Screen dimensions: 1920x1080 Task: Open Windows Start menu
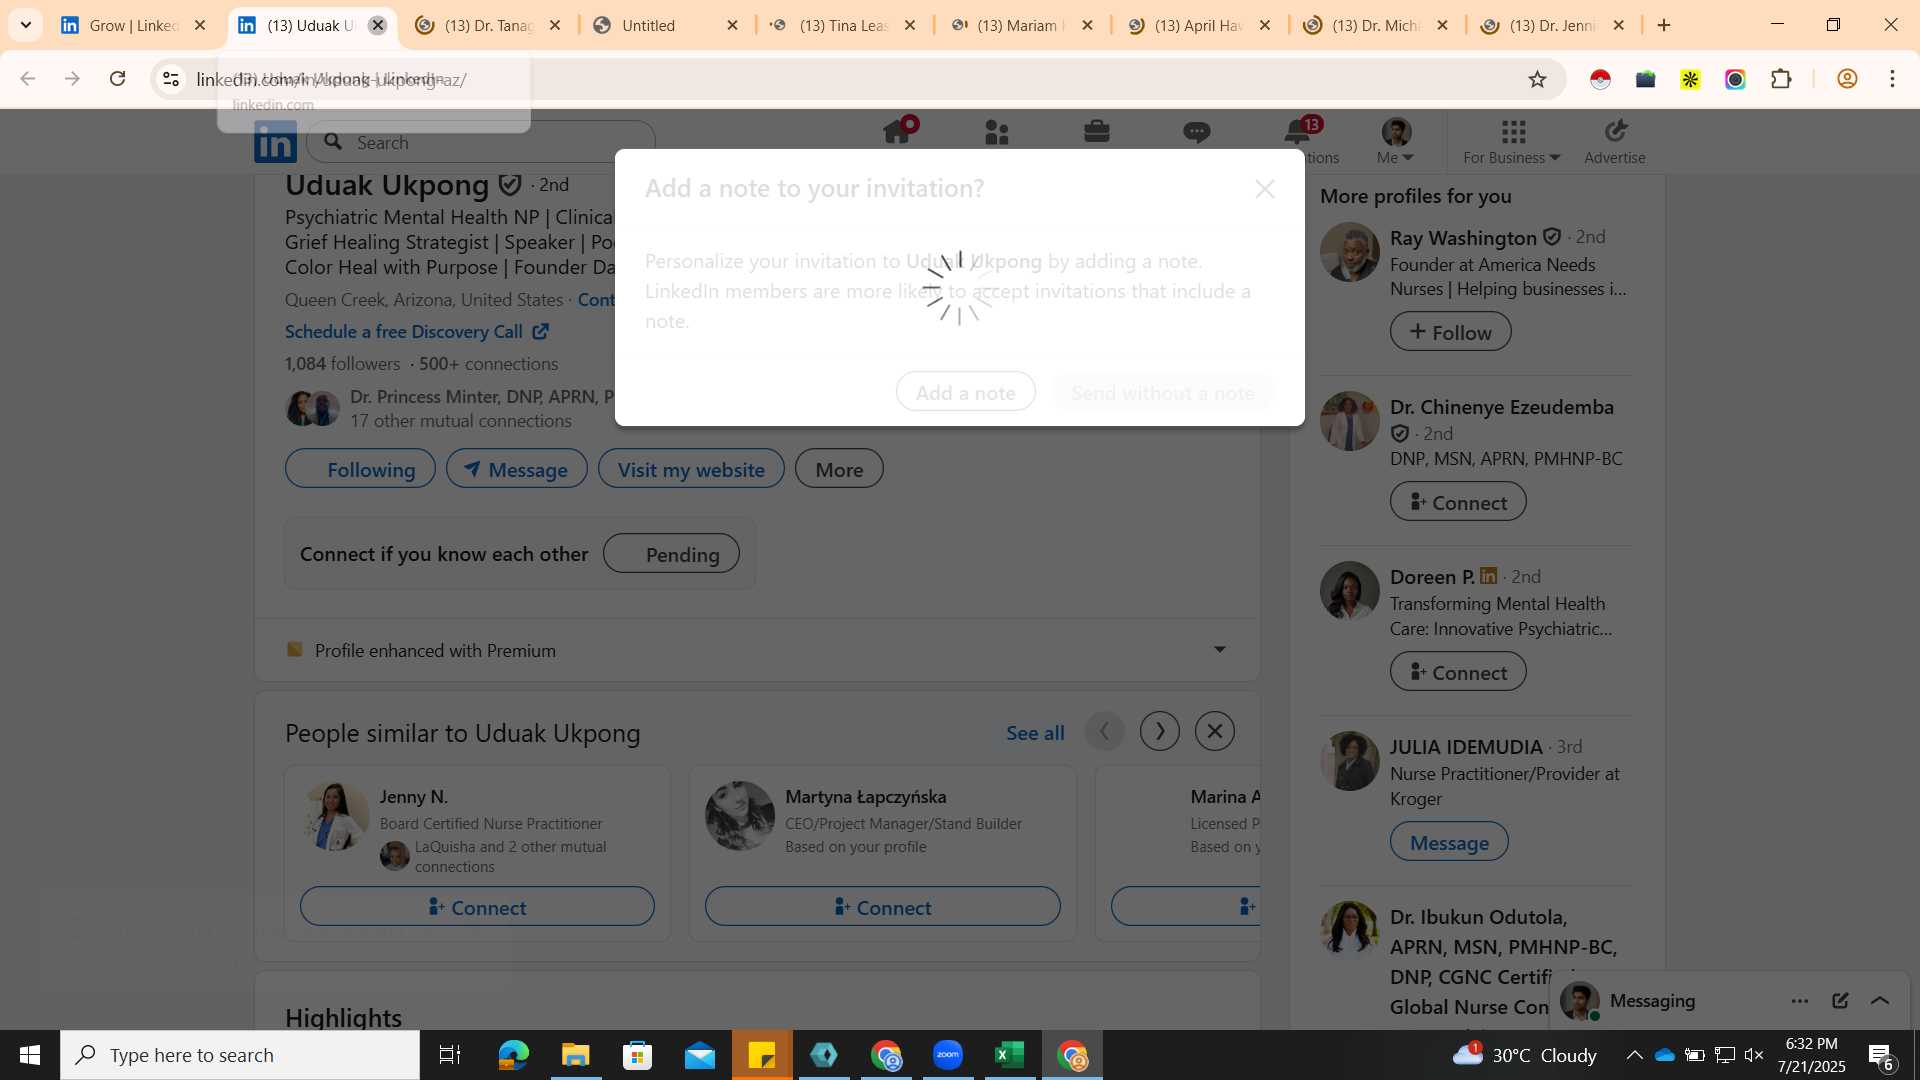tap(30, 1055)
